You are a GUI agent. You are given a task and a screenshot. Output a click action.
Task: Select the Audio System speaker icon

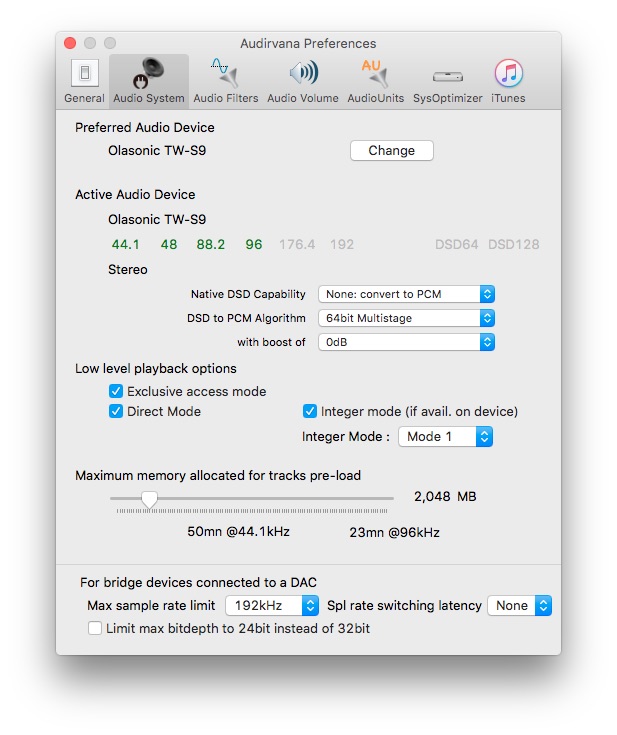(x=149, y=74)
